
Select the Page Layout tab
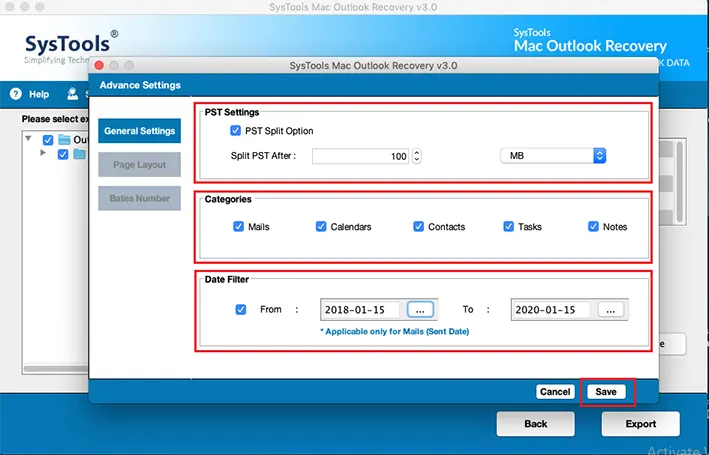click(139, 165)
